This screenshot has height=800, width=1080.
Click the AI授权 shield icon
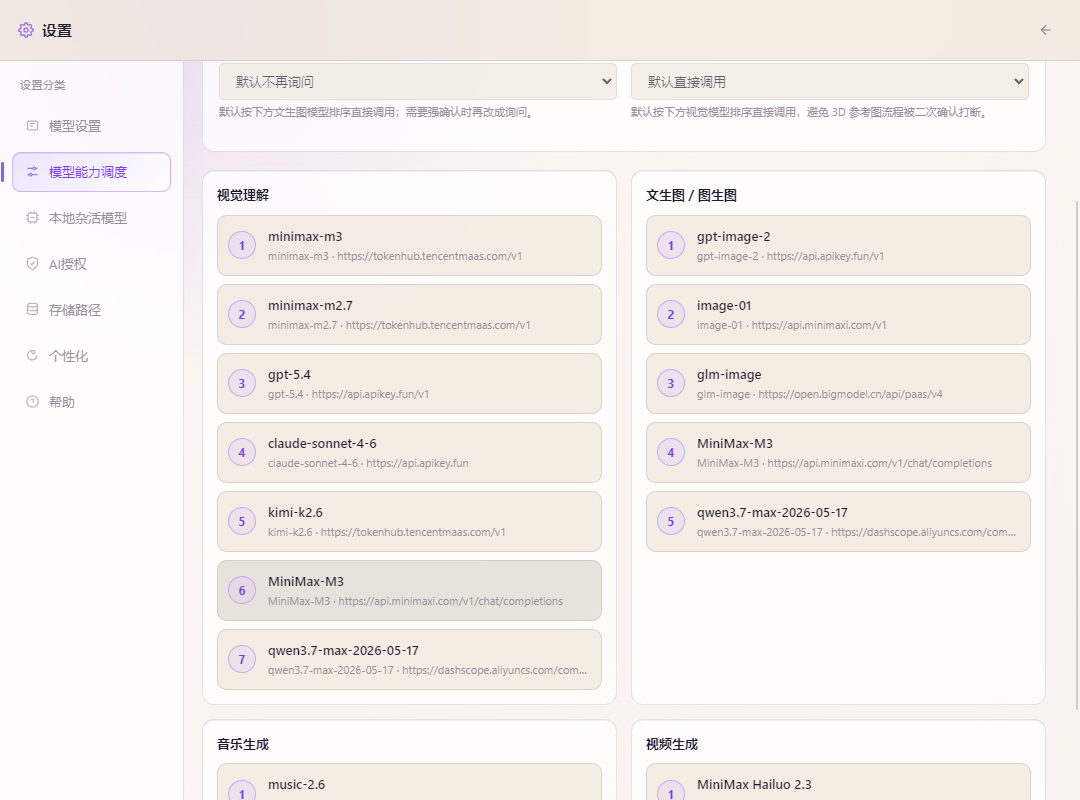click(x=32, y=264)
